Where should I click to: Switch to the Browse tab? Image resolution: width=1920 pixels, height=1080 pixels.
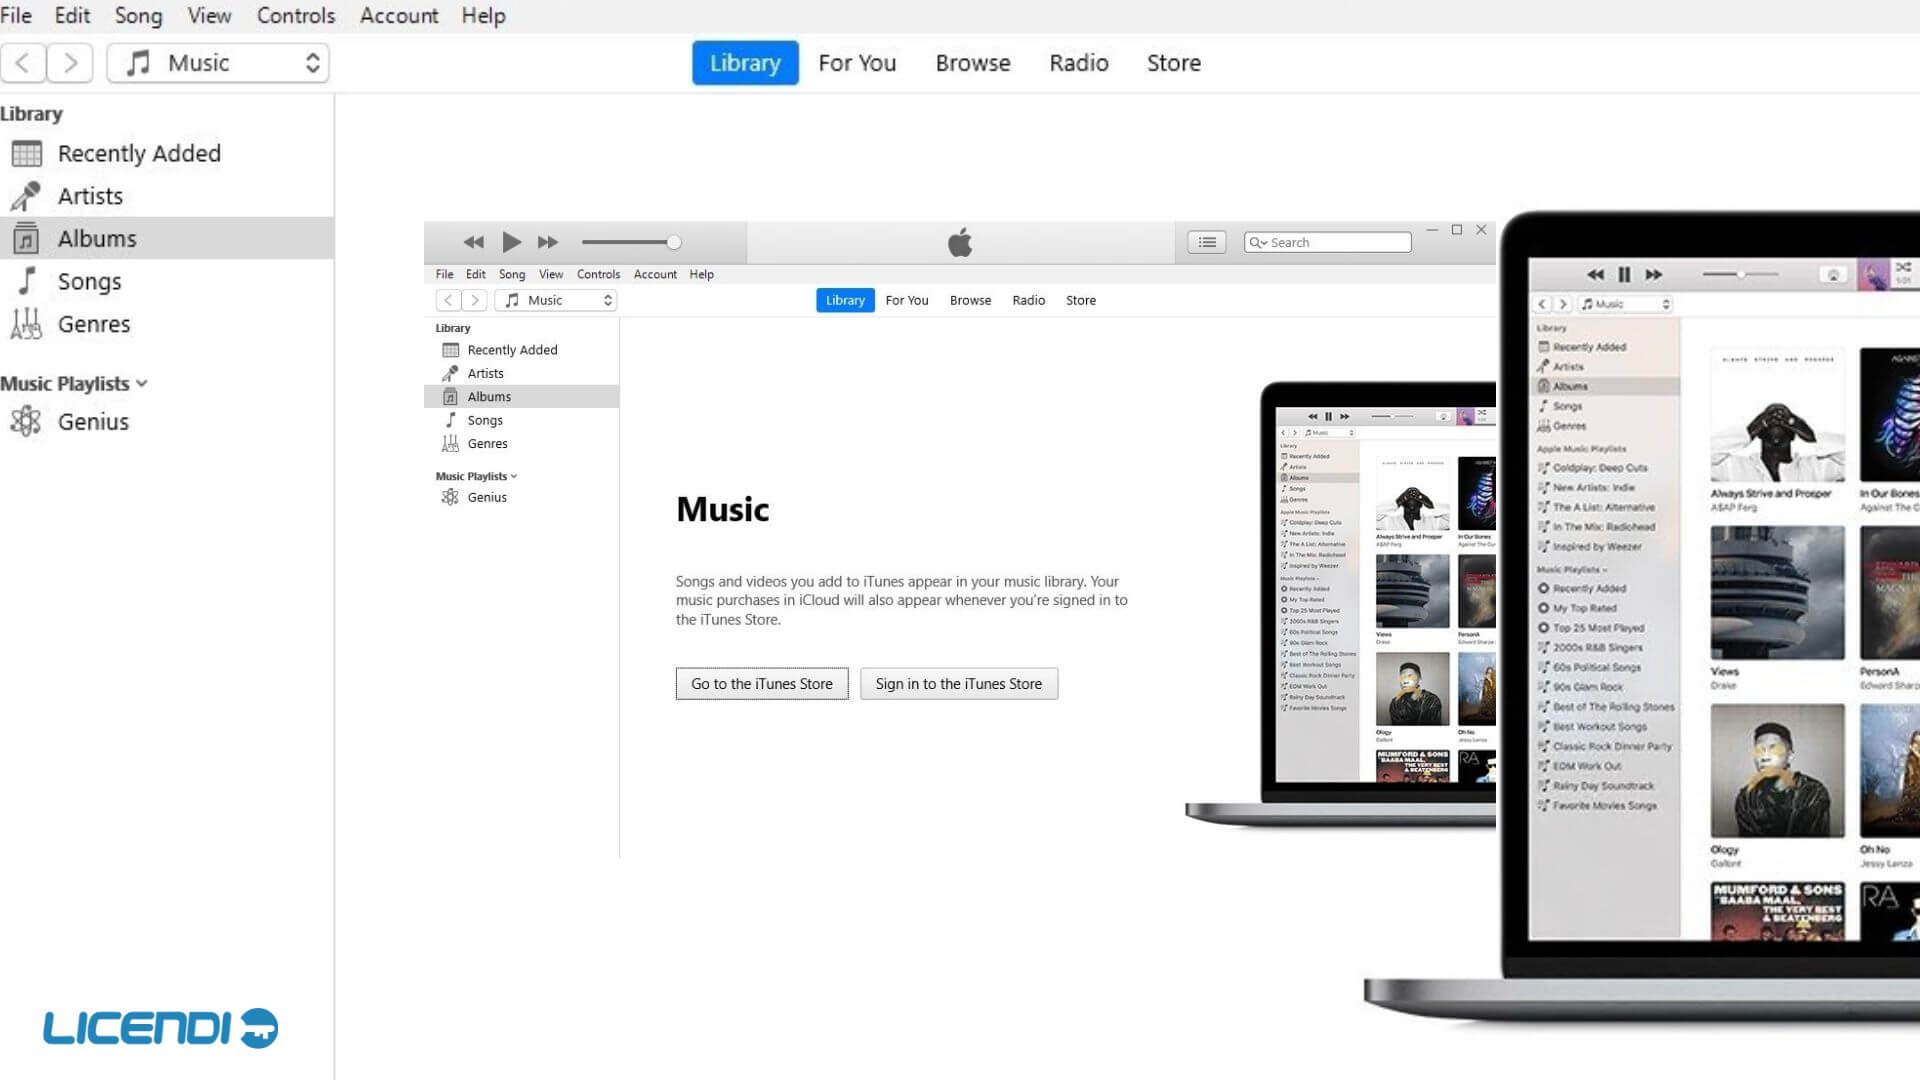(x=973, y=62)
